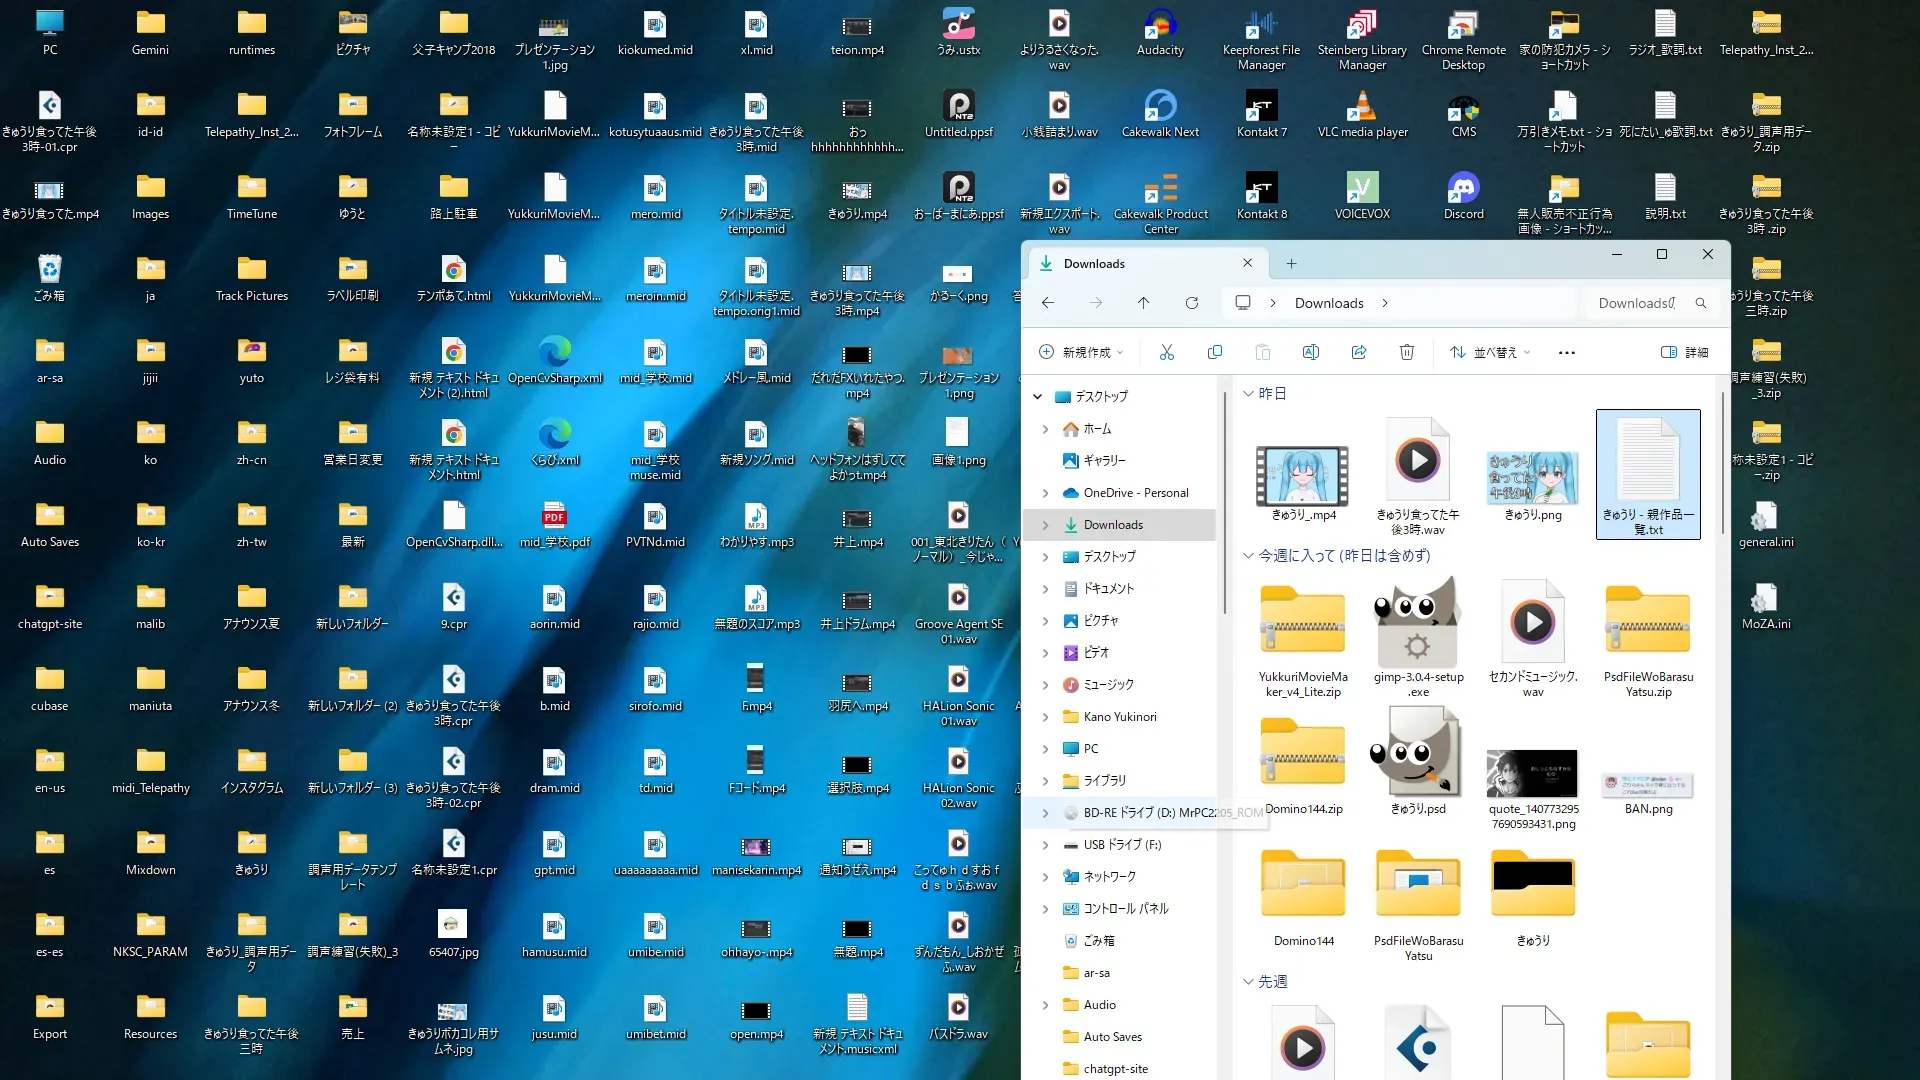This screenshot has width=1920, height=1080.
Task: Open the 並べ替え sort dropdown
Action: (x=1490, y=352)
